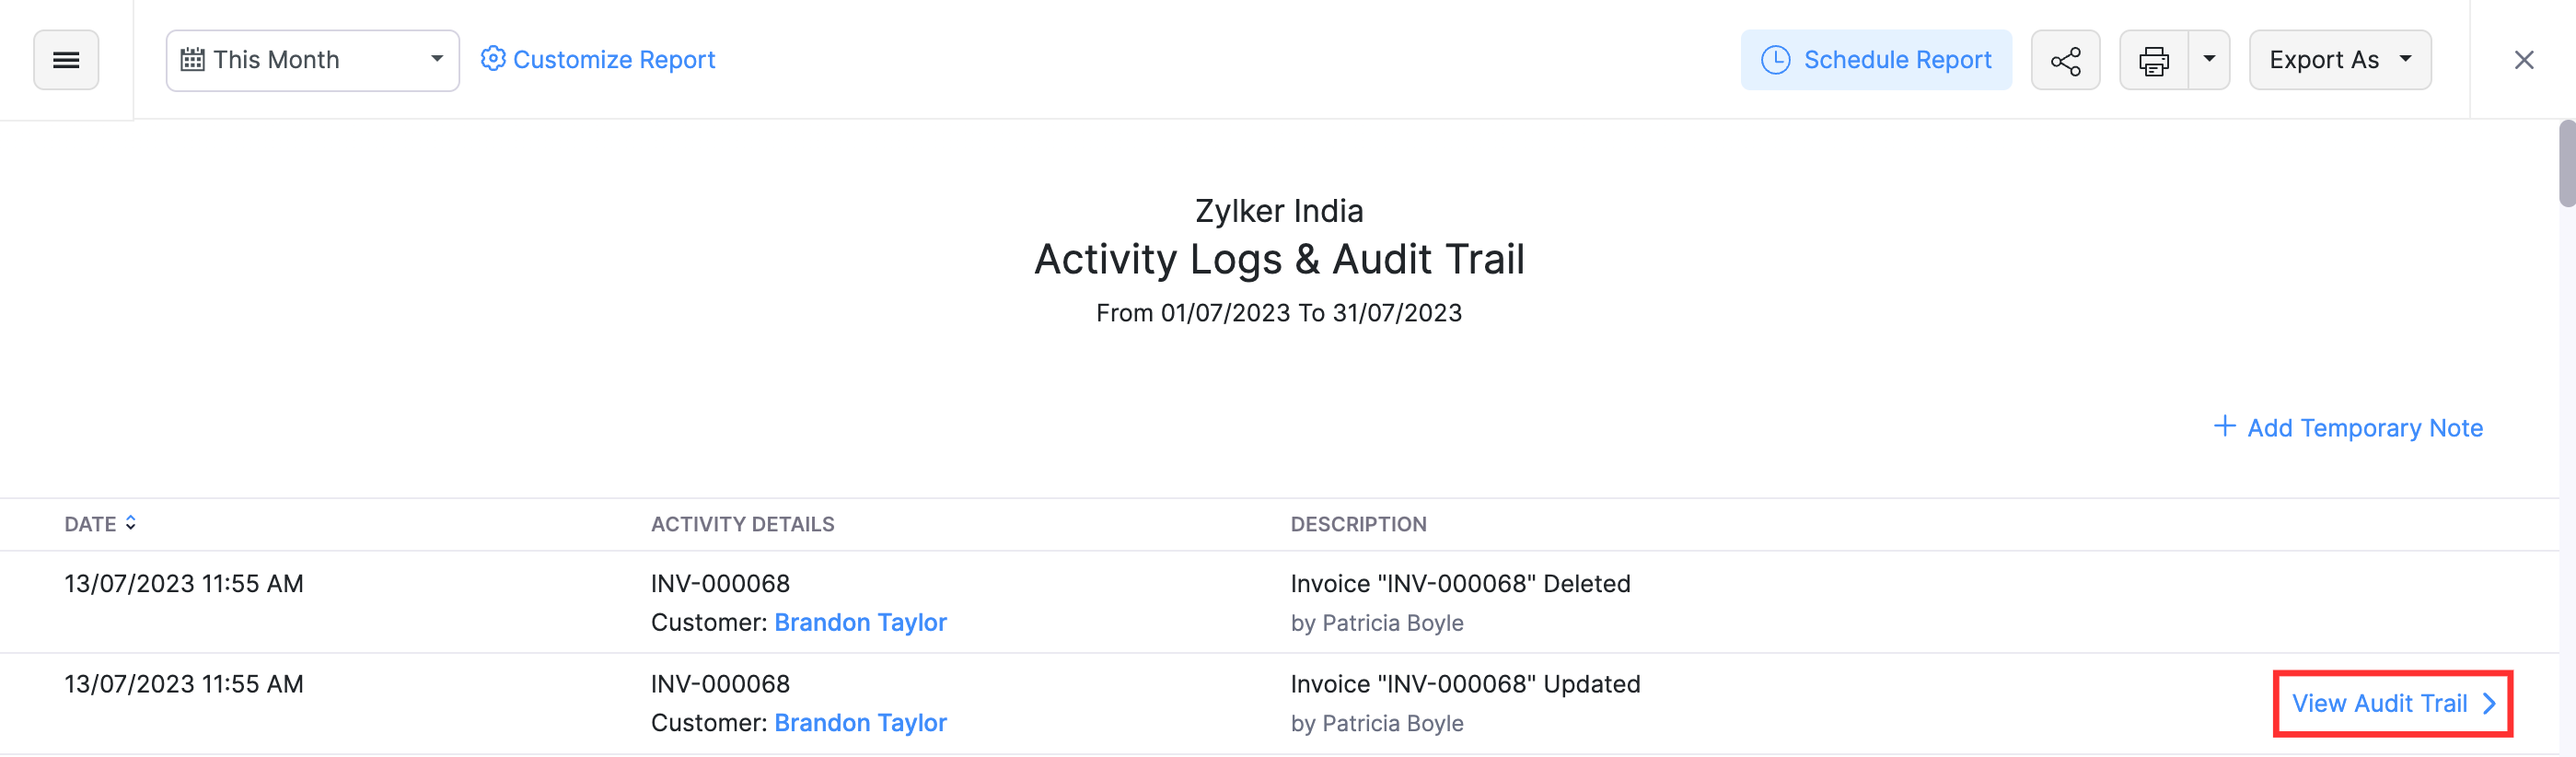Open the navigation hamburger menu
Screen dimensions: 2576x757
pyautogui.click(x=66, y=59)
